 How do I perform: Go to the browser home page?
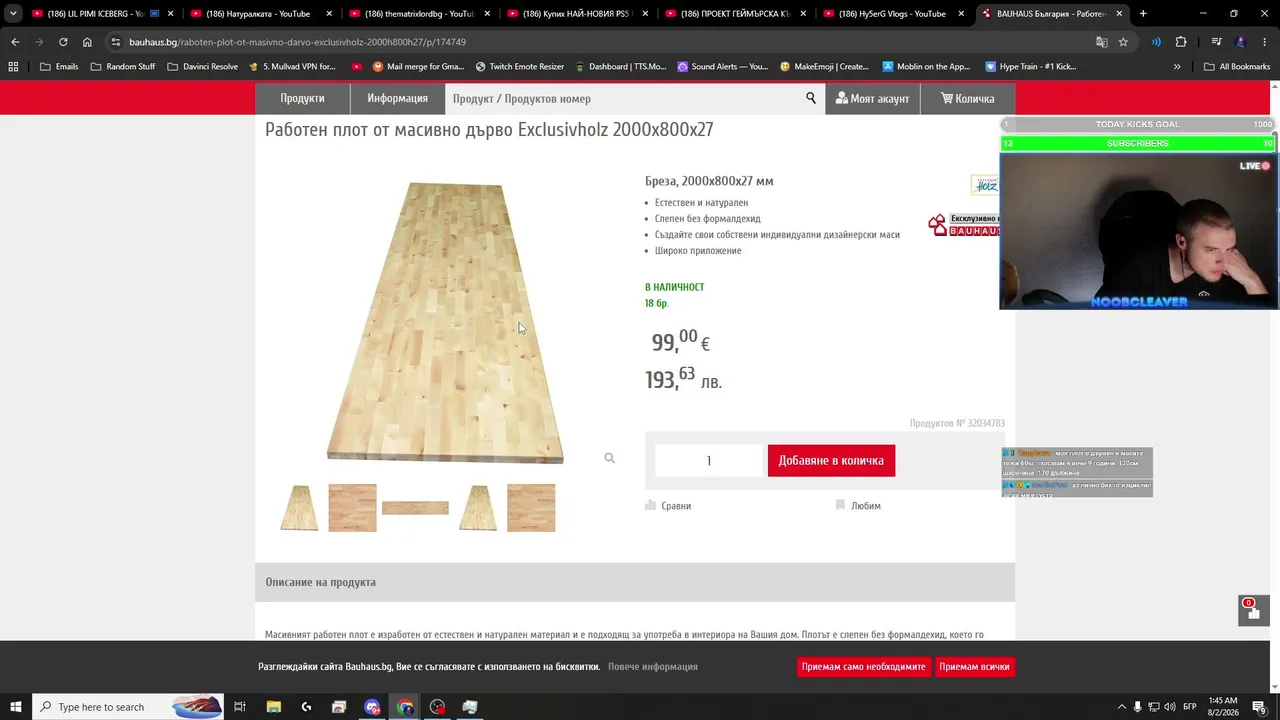point(87,42)
